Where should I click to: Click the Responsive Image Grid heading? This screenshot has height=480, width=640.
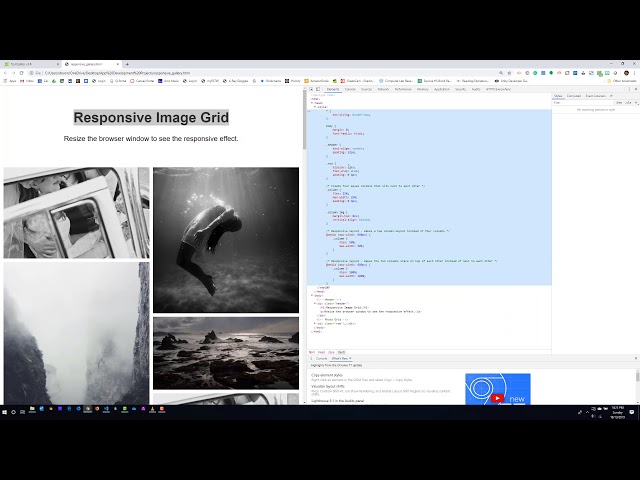151,118
